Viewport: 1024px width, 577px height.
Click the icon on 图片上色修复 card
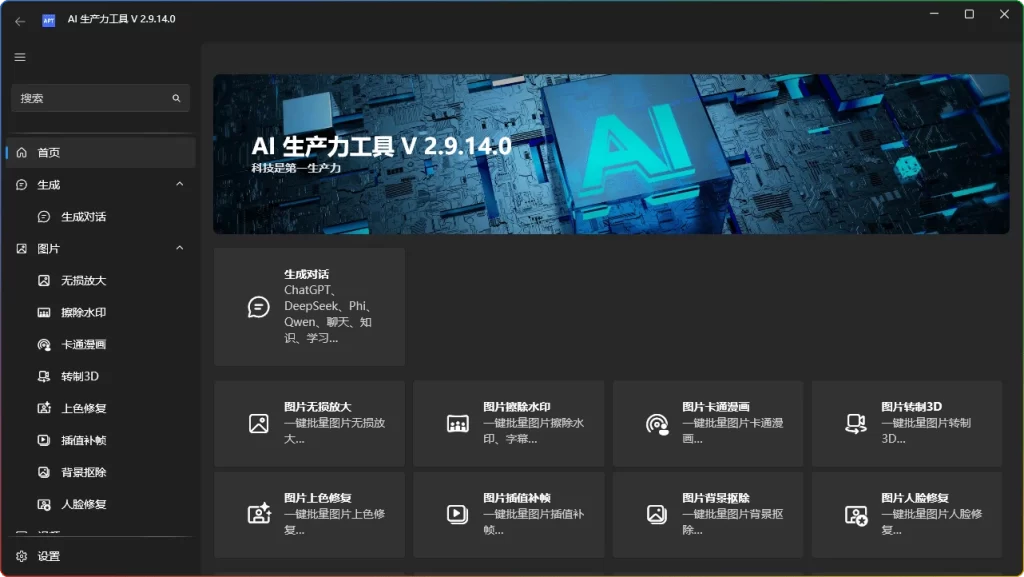coord(259,514)
